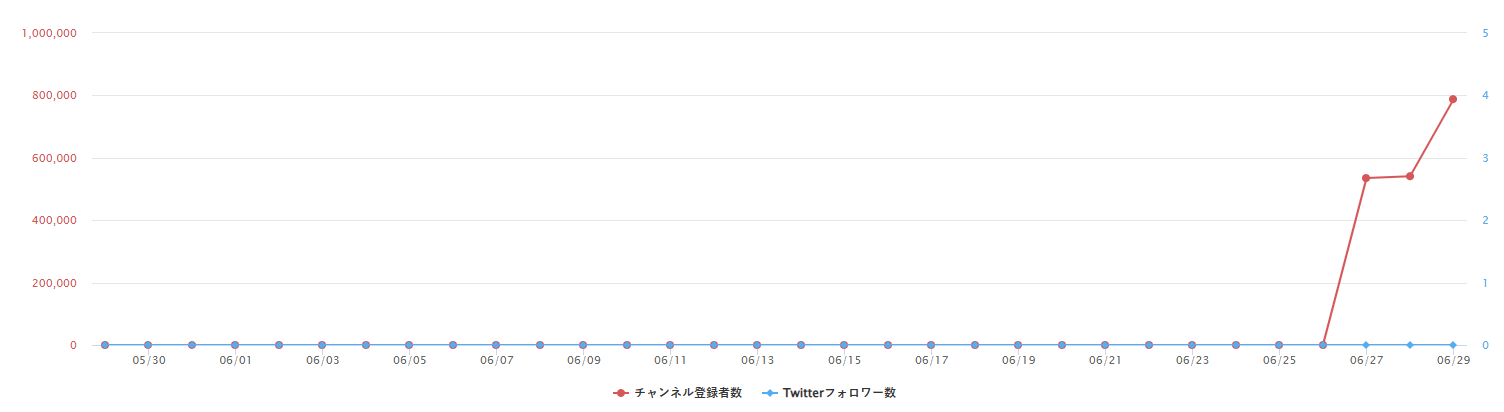The width and height of the screenshot is (1504, 412).
Task: Click the 06/26 data point at zero
Action: (1322, 345)
